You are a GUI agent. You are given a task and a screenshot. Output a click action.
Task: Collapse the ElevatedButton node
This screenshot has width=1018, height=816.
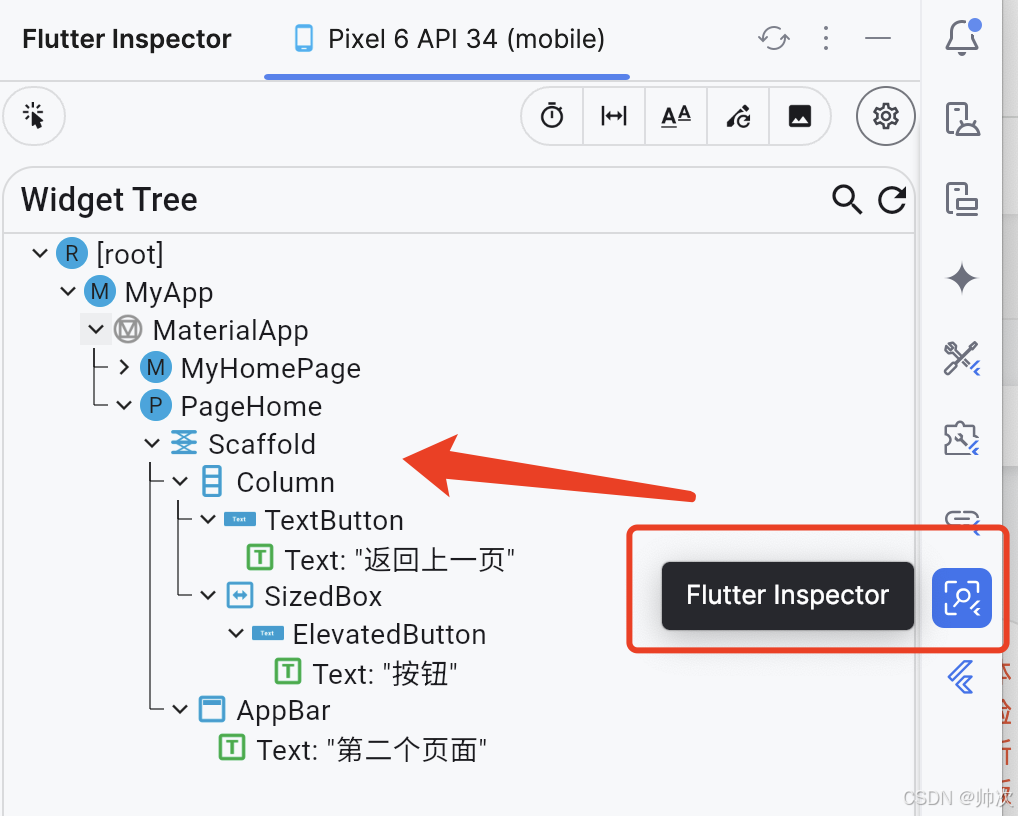pos(236,633)
